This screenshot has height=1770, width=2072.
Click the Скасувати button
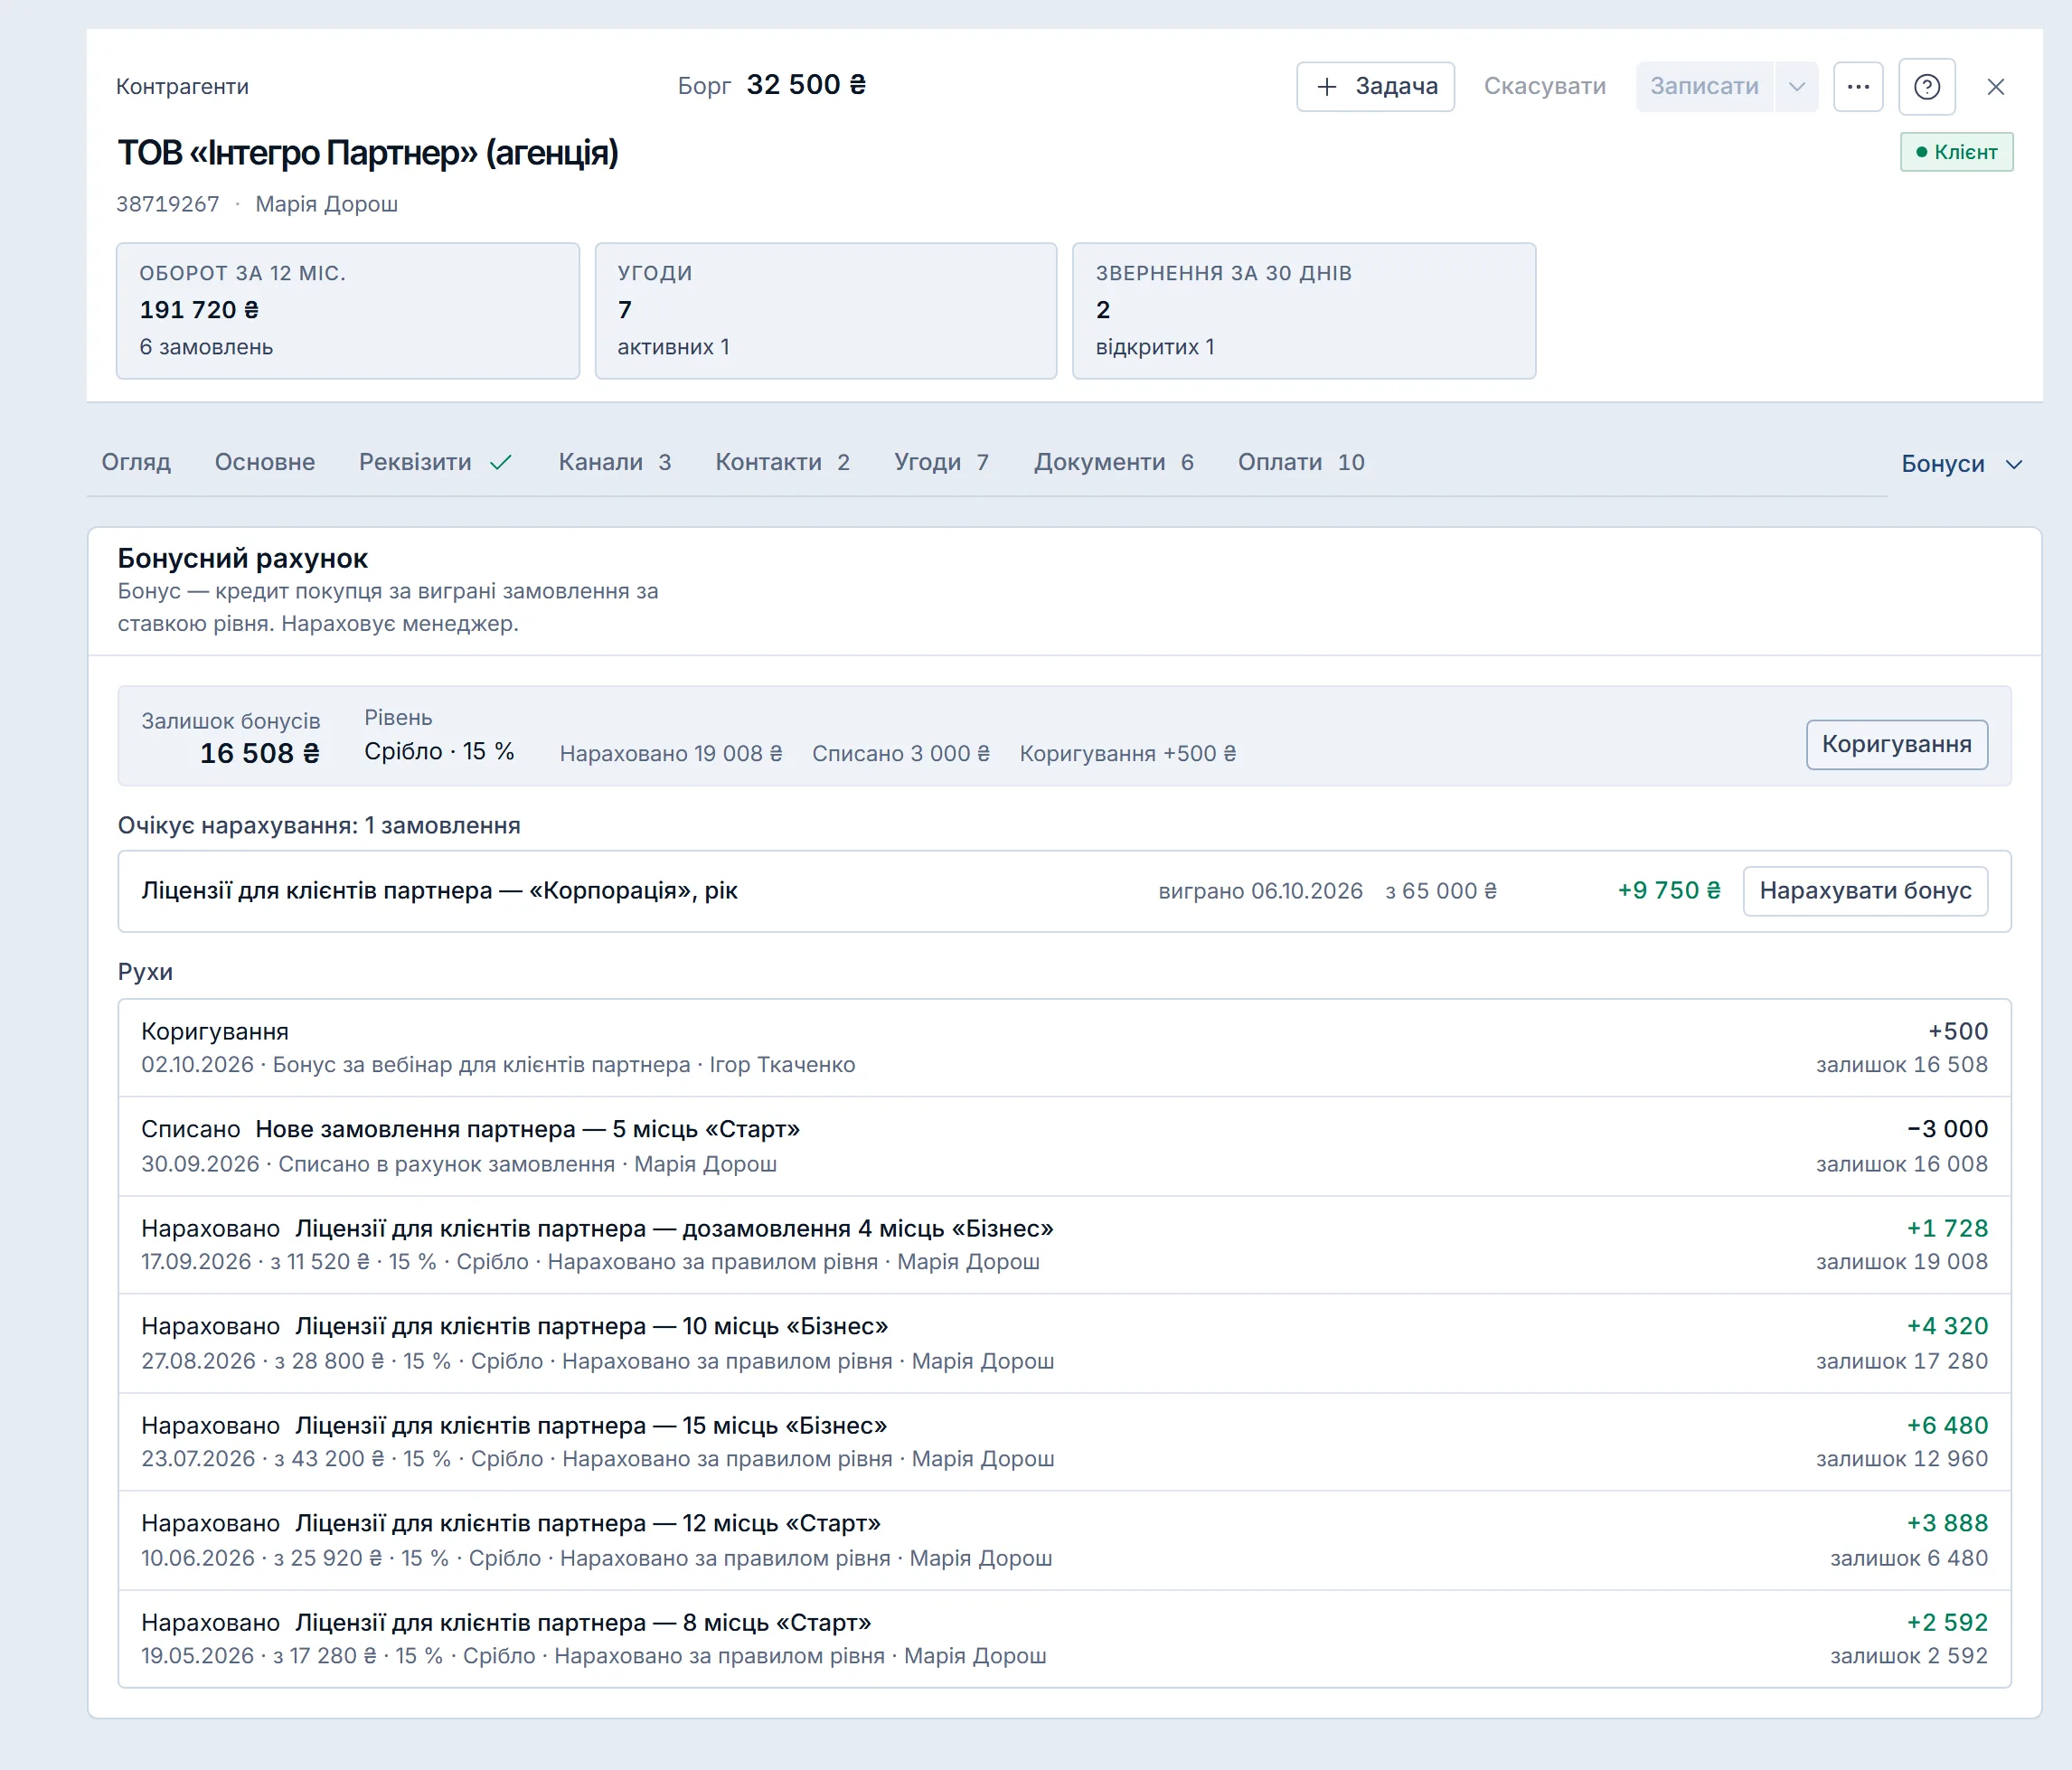(1544, 87)
